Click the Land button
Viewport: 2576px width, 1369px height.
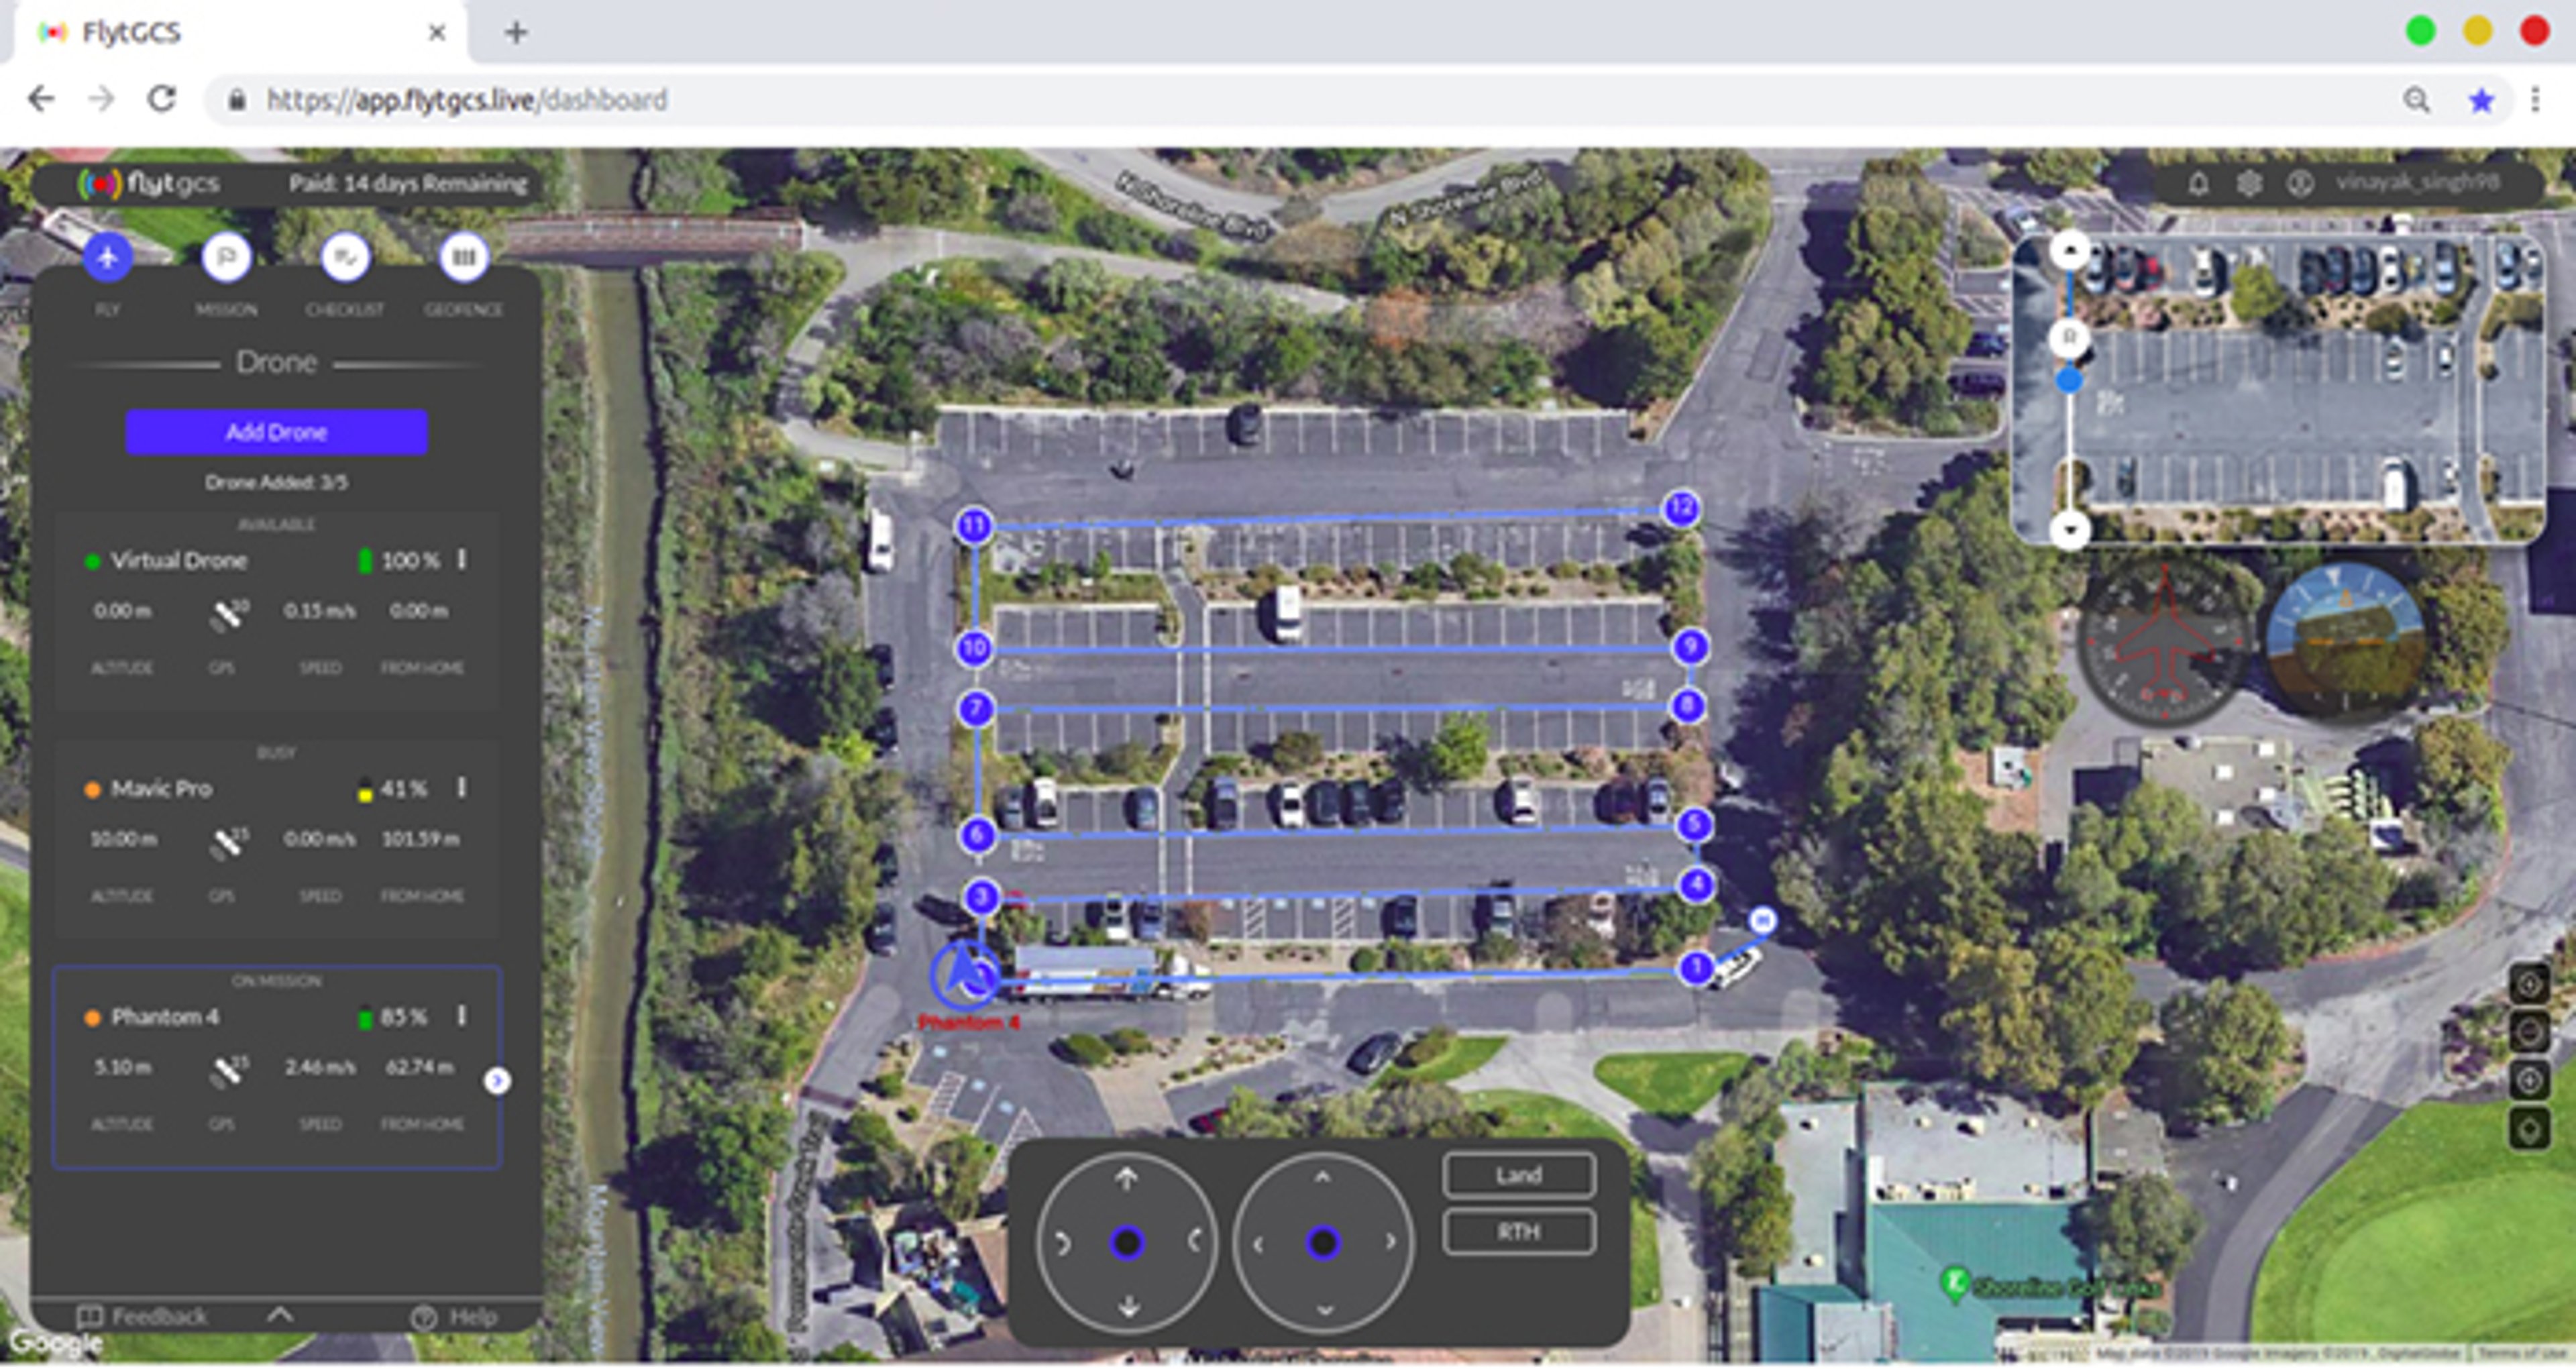[x=1519, y=1175]
